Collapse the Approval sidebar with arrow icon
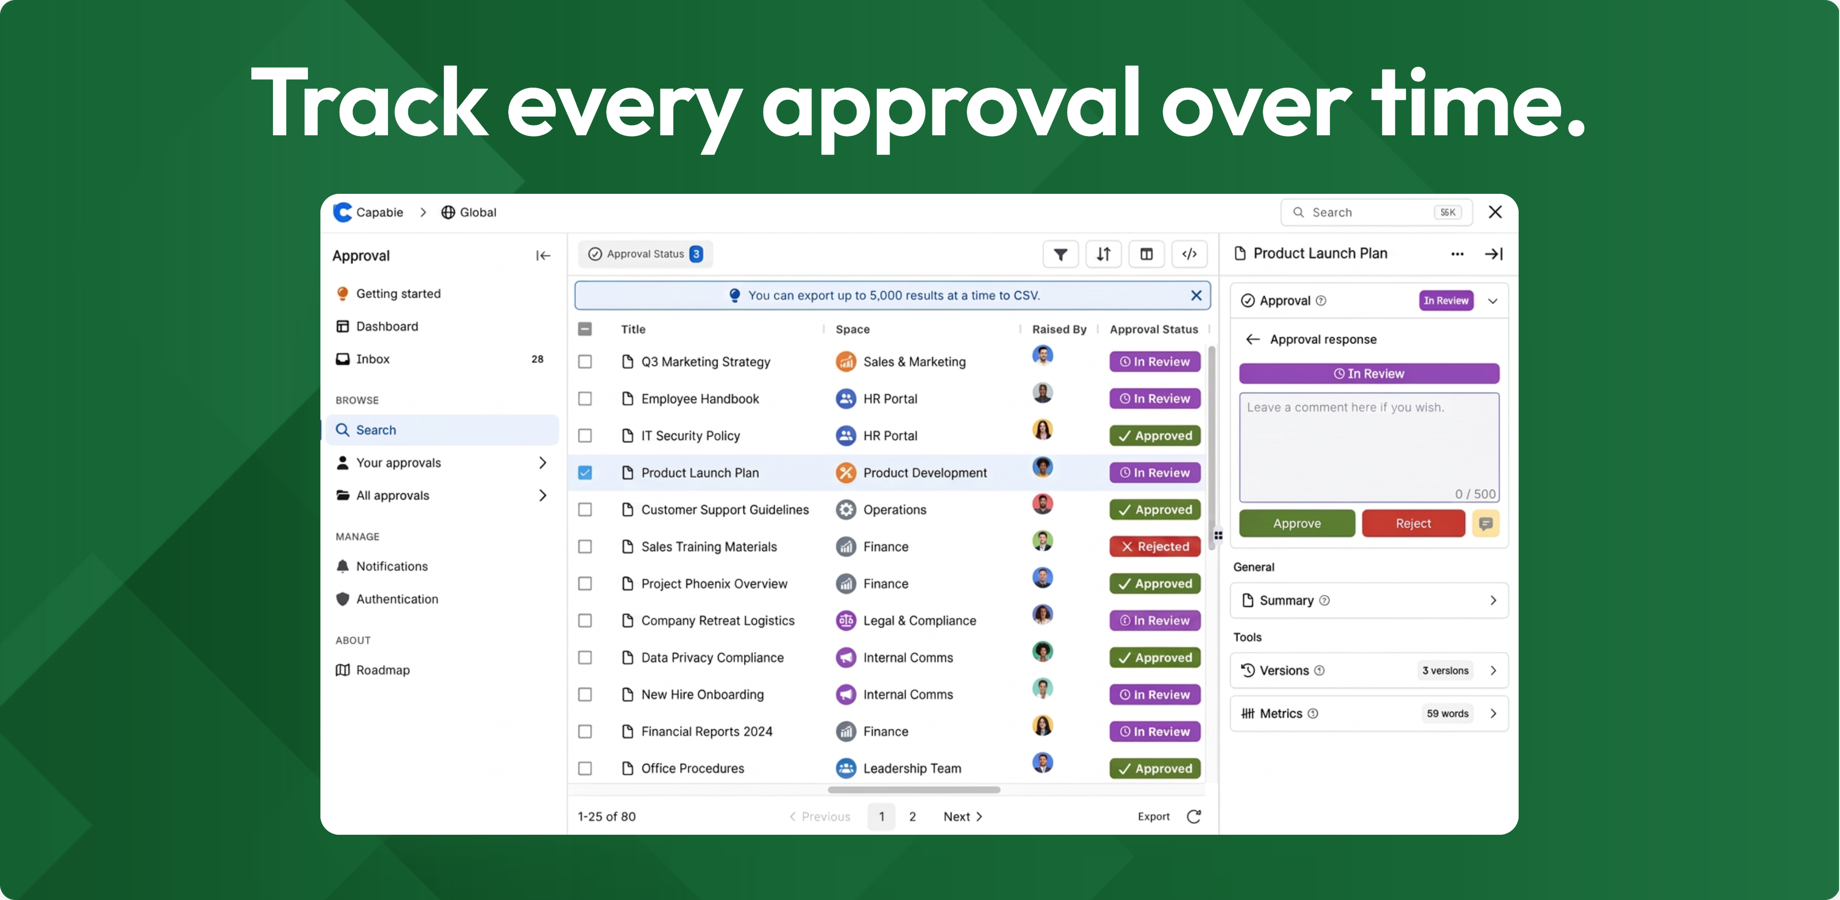Screen dimensions: 1840x900 (543, 256)
